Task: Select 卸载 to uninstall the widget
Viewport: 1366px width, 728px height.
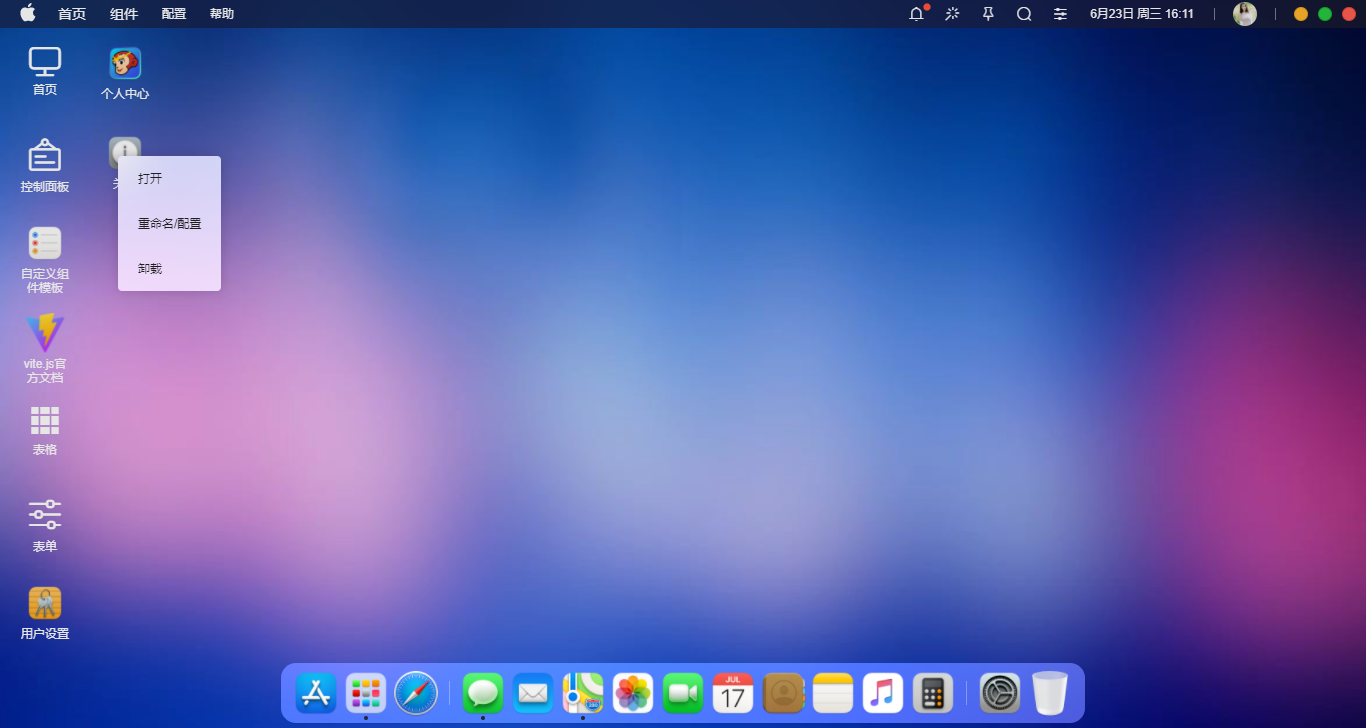Action: tap(148, 268)
